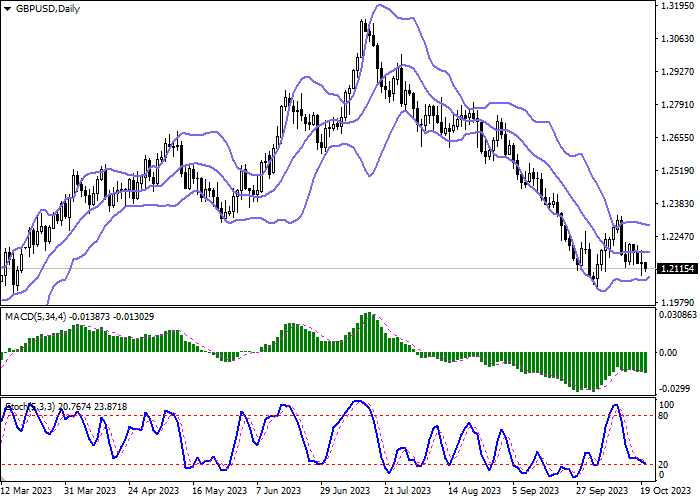This screenshot has width=700, height=500.
Task: Click the Stochastic 20 level label
Action: click(663, 464)
